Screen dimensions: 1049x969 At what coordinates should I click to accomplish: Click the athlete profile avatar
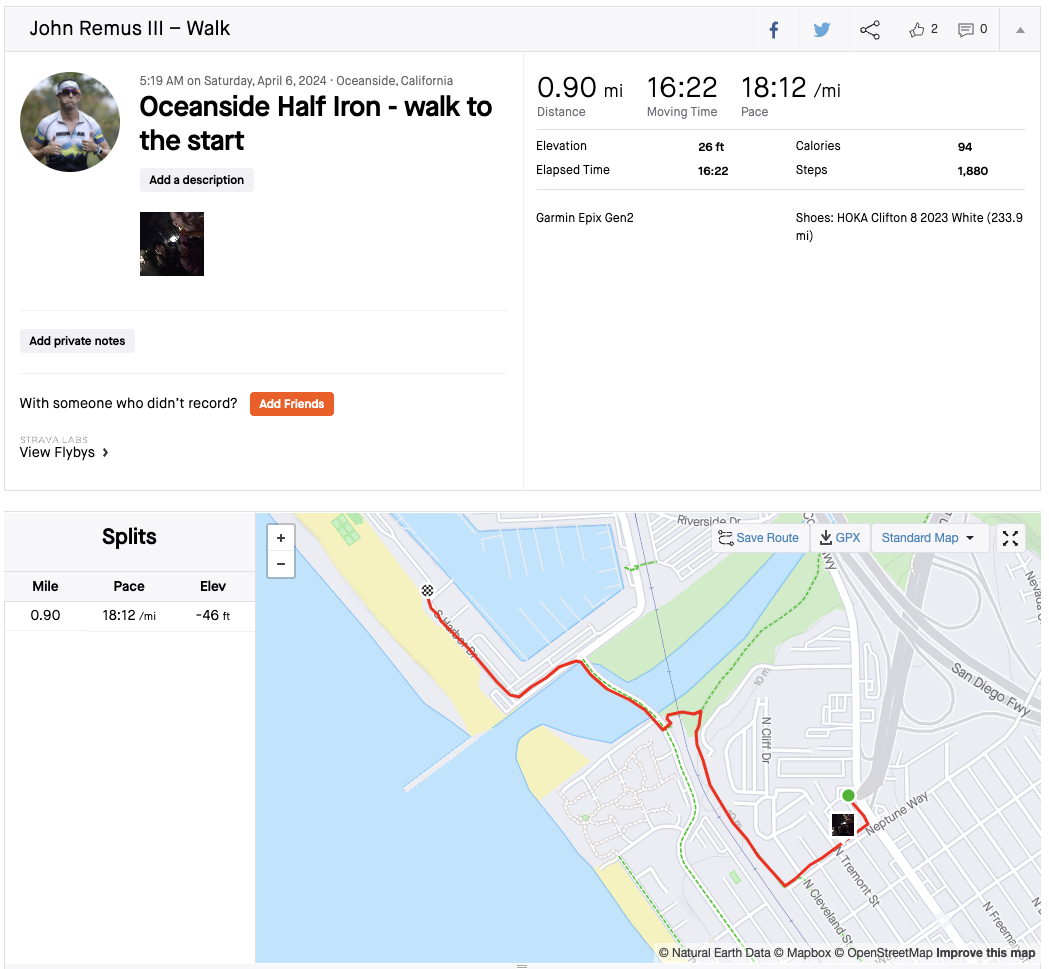(70, 122)
